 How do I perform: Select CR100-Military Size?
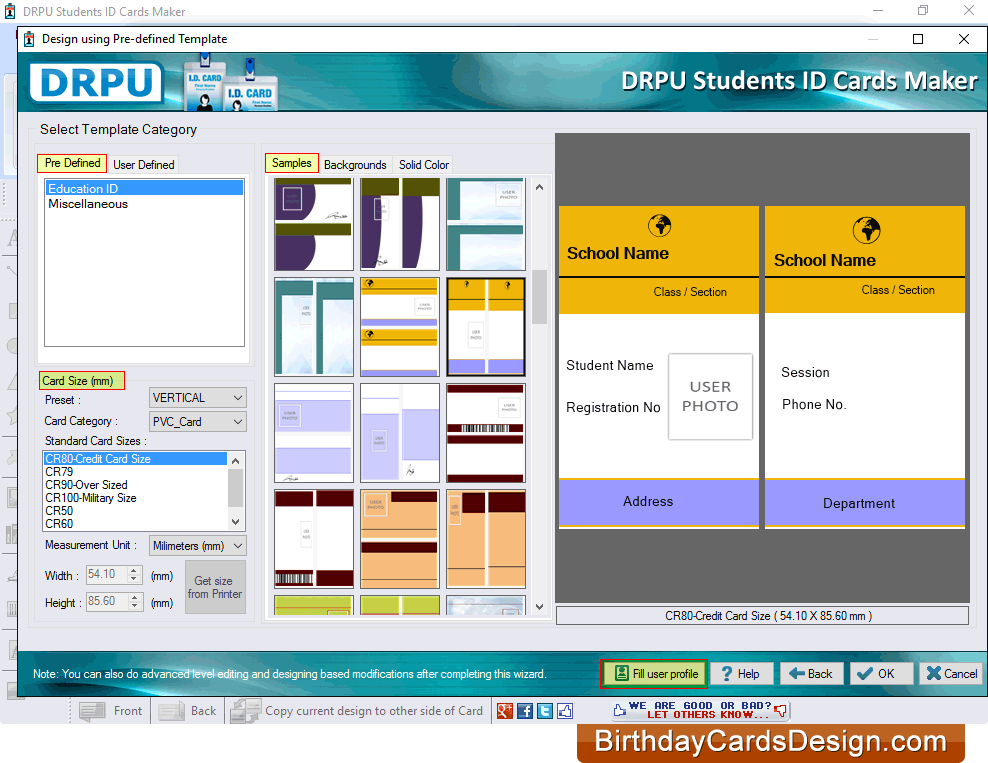(135, 498)
